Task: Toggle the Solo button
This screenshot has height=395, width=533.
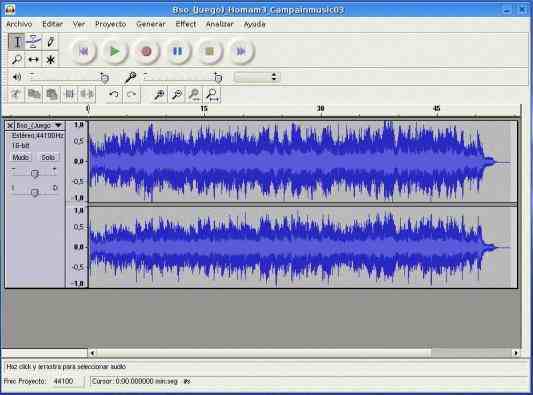Action: click(x=48, y=157)
